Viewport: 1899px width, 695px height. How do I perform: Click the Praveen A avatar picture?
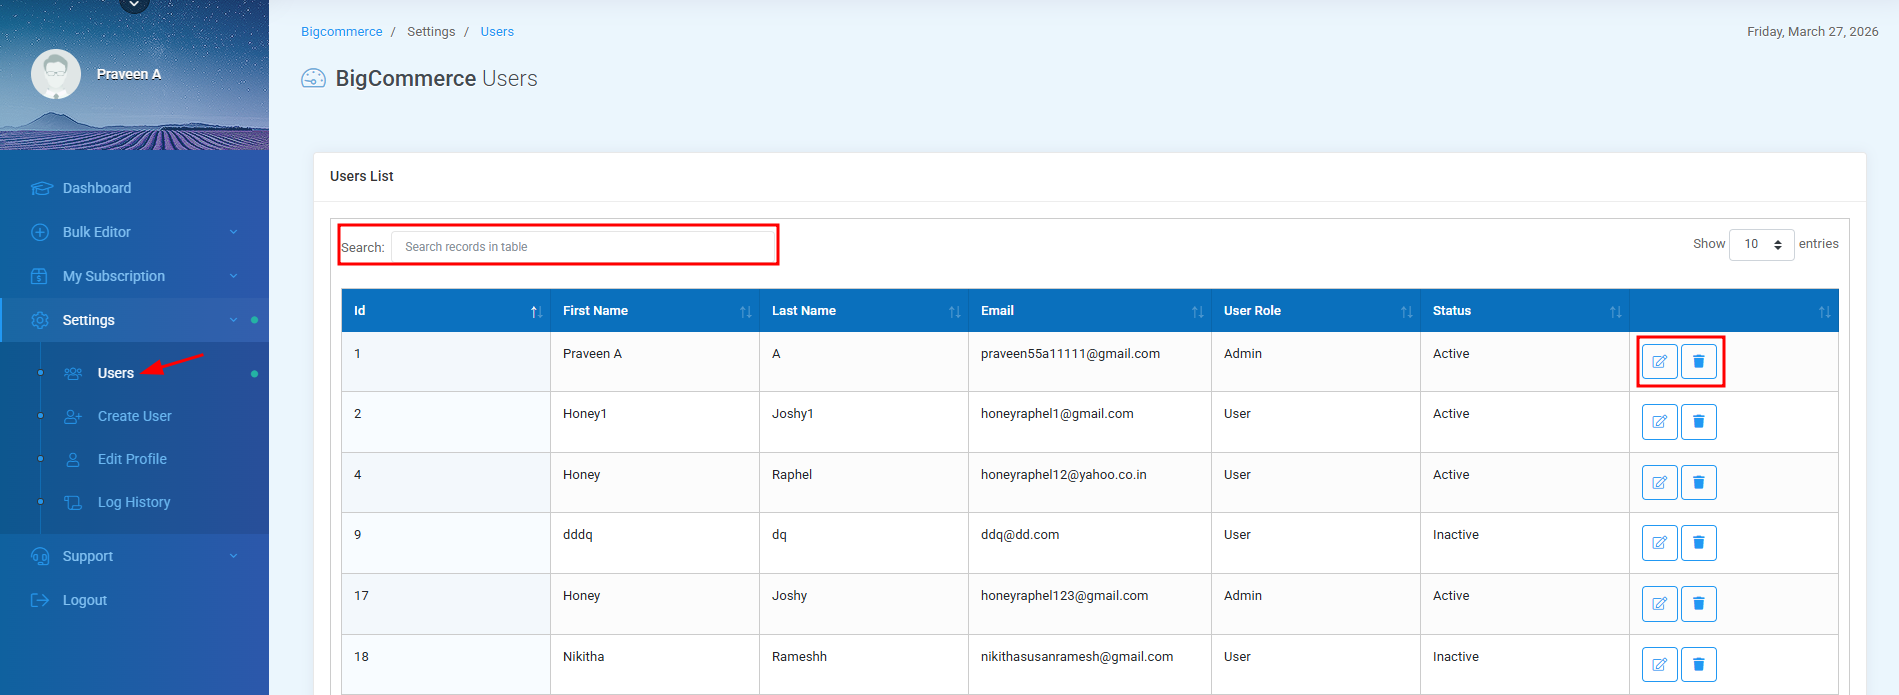coord(56,74)
